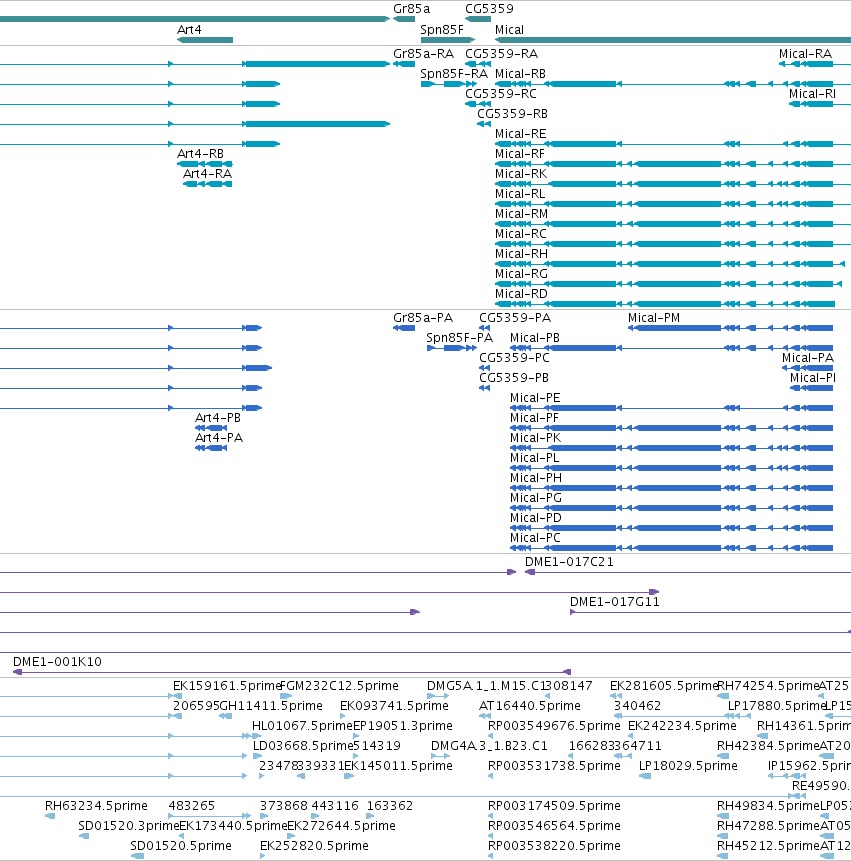This screenshot has height=861, width=851.
Task: Select the EK159161.5prime EST label
Action: pos(227,686)
